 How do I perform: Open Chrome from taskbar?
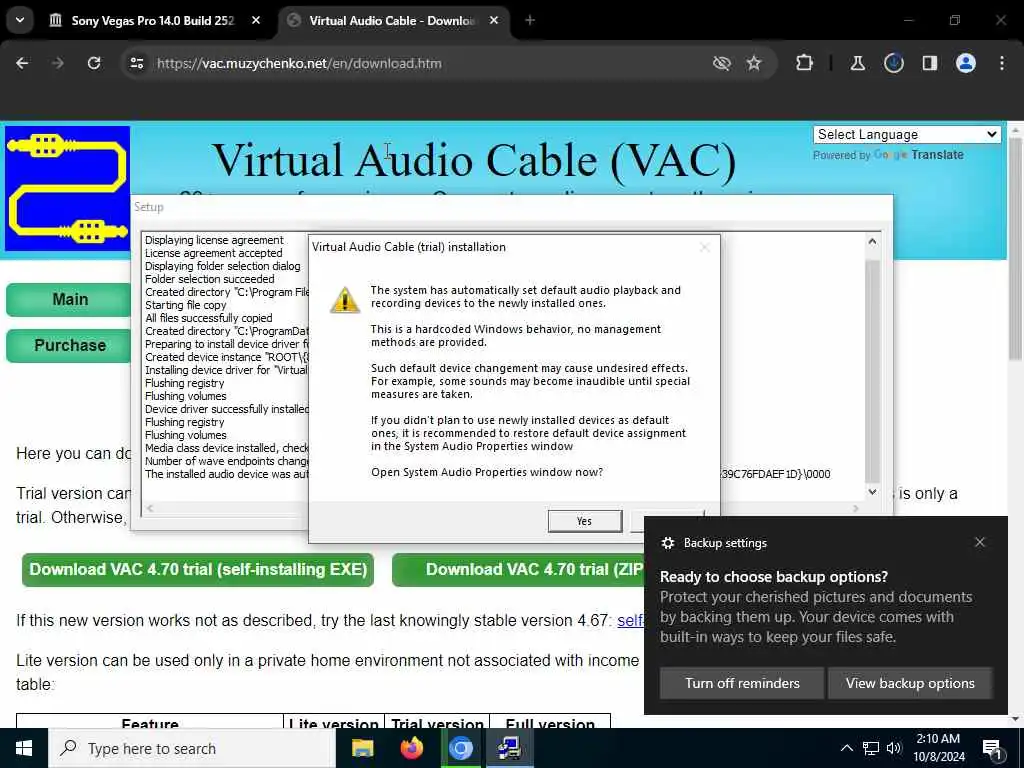point(460,748)
